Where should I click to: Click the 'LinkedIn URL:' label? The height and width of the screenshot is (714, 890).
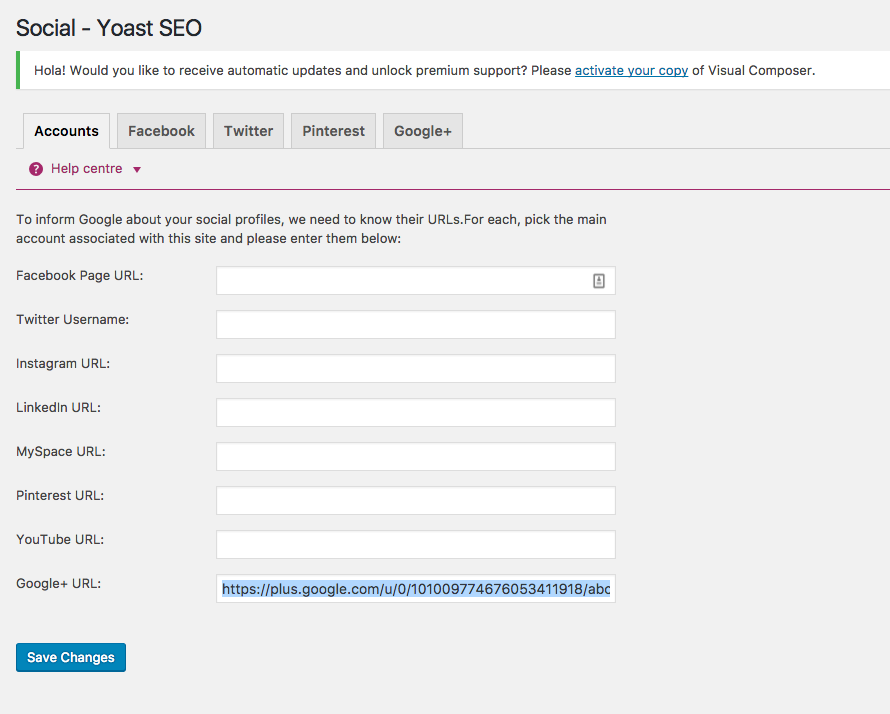[x=58, y=408]
